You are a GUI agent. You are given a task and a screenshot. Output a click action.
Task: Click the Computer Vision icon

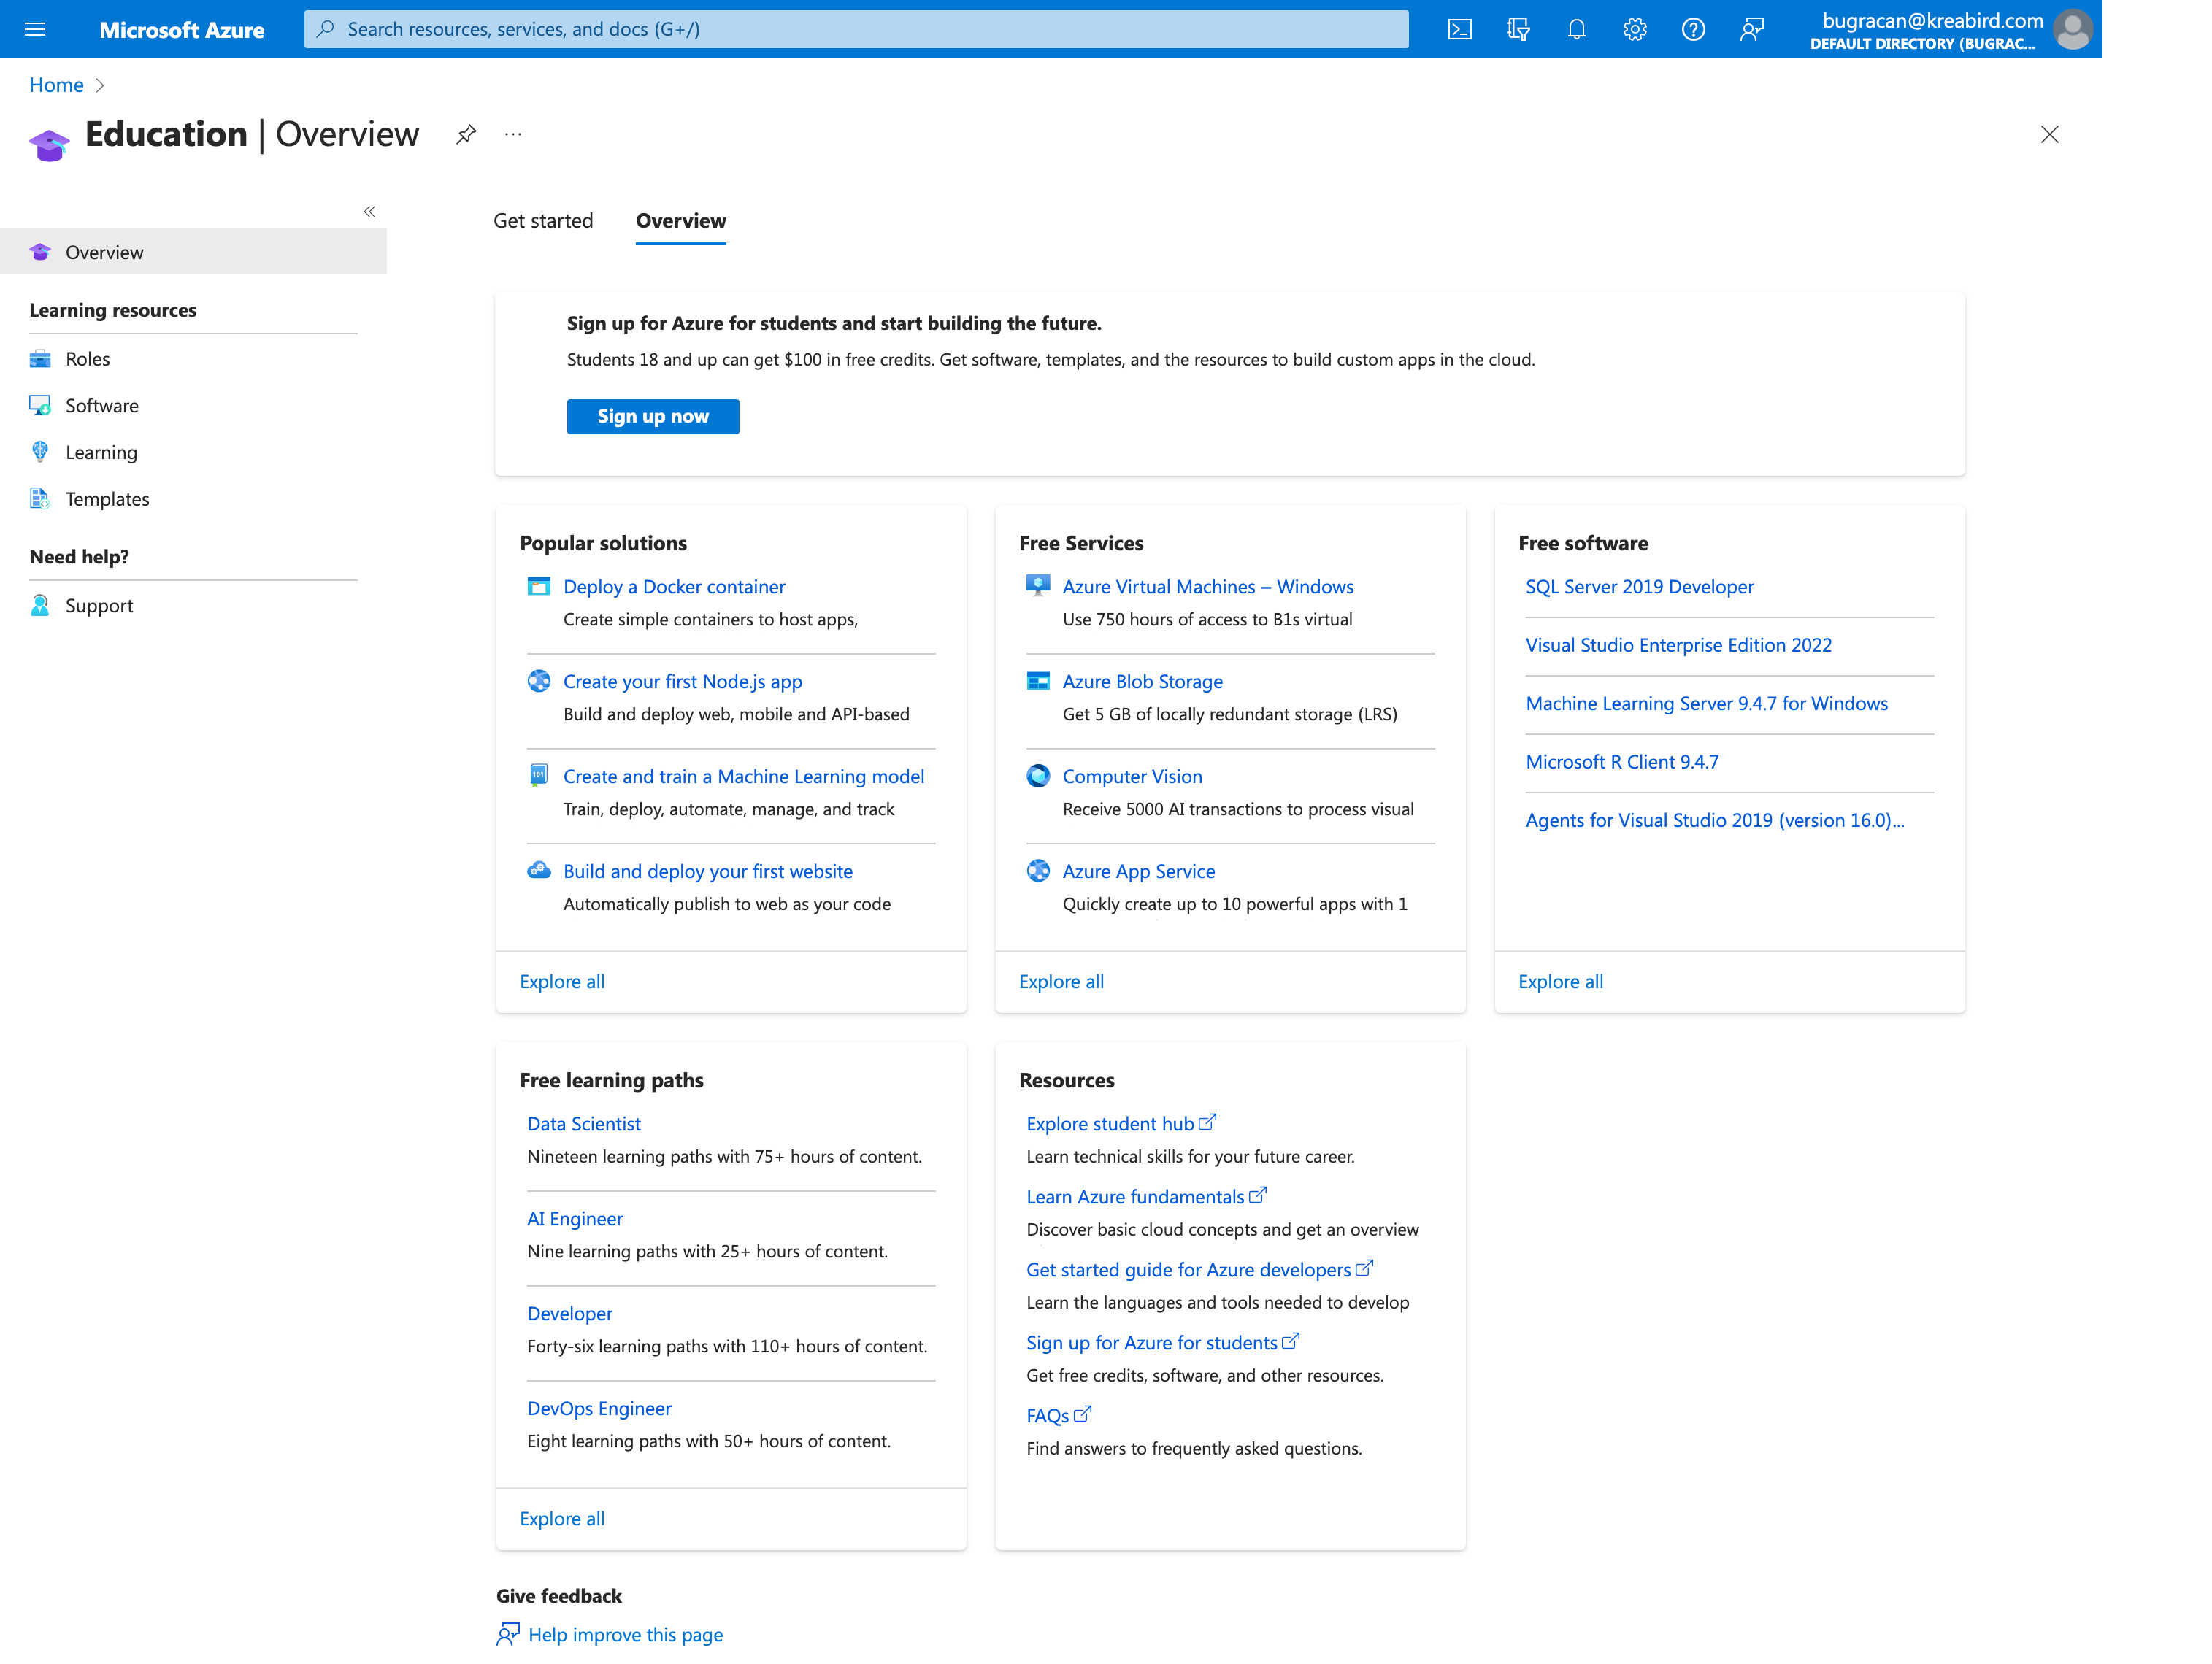pyautogui.click(x=1038, y=776)
